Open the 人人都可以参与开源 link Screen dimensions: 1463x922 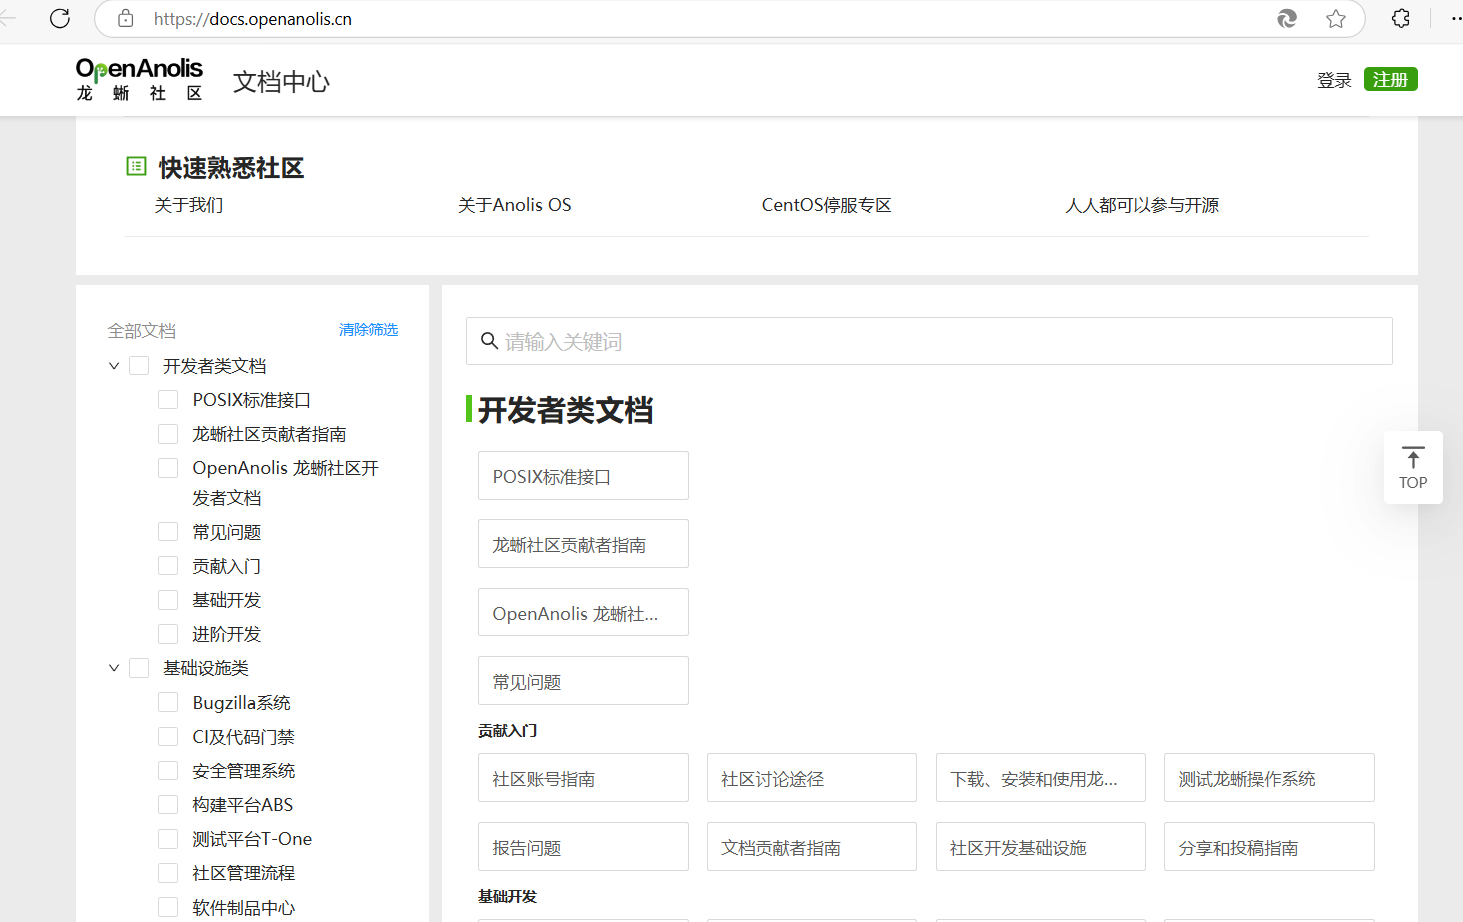[x=1142, y=205]
